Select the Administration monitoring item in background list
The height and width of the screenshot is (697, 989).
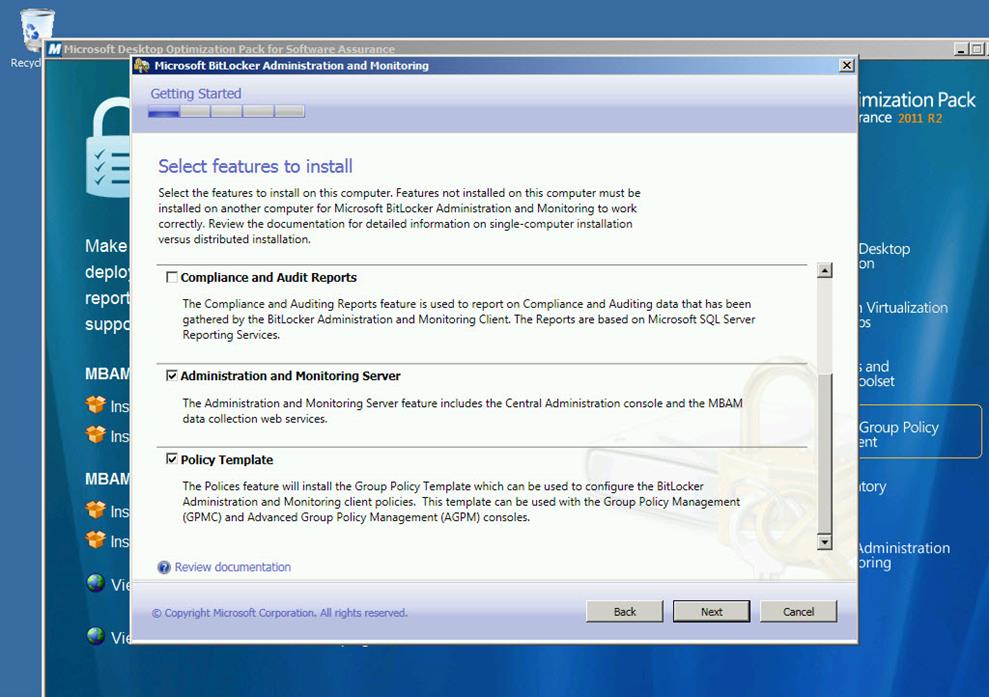(x=904, y=555)
